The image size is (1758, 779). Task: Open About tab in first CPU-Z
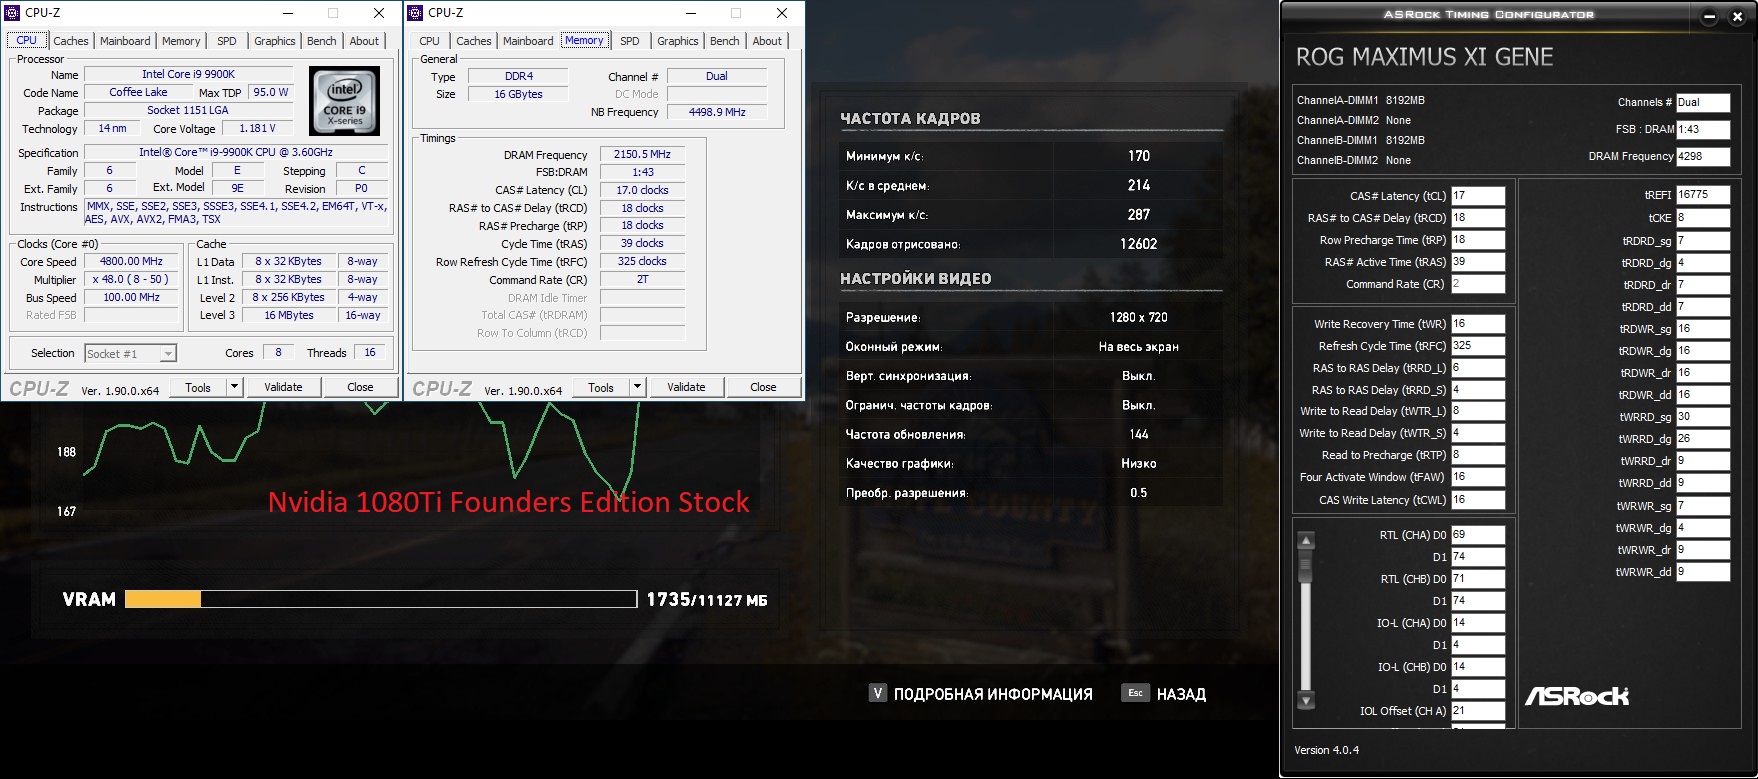(364, 41)
